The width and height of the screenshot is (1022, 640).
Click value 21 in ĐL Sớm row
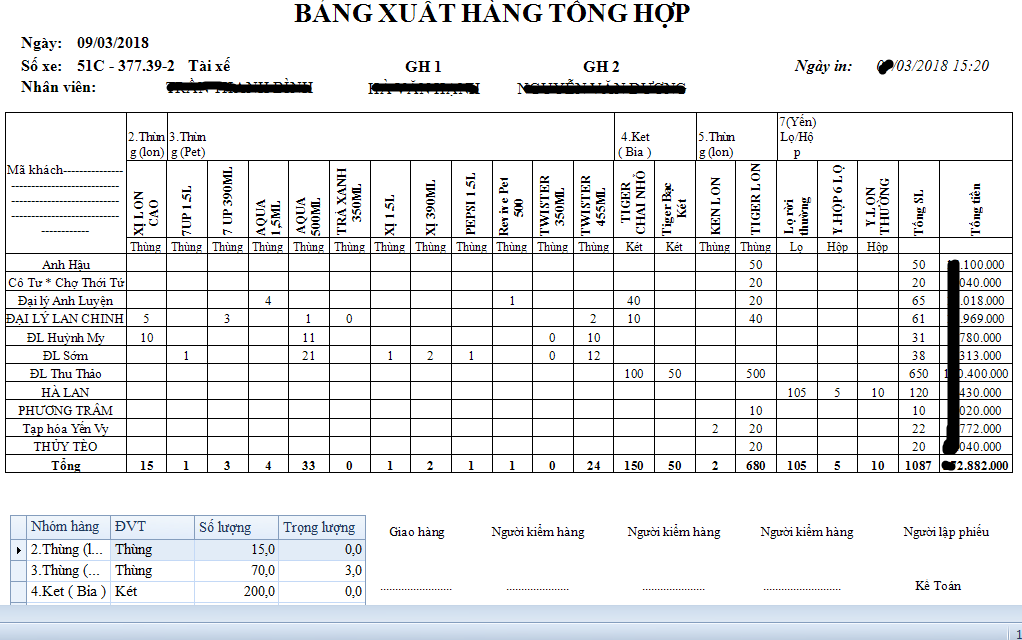click(x=308, y=356)
